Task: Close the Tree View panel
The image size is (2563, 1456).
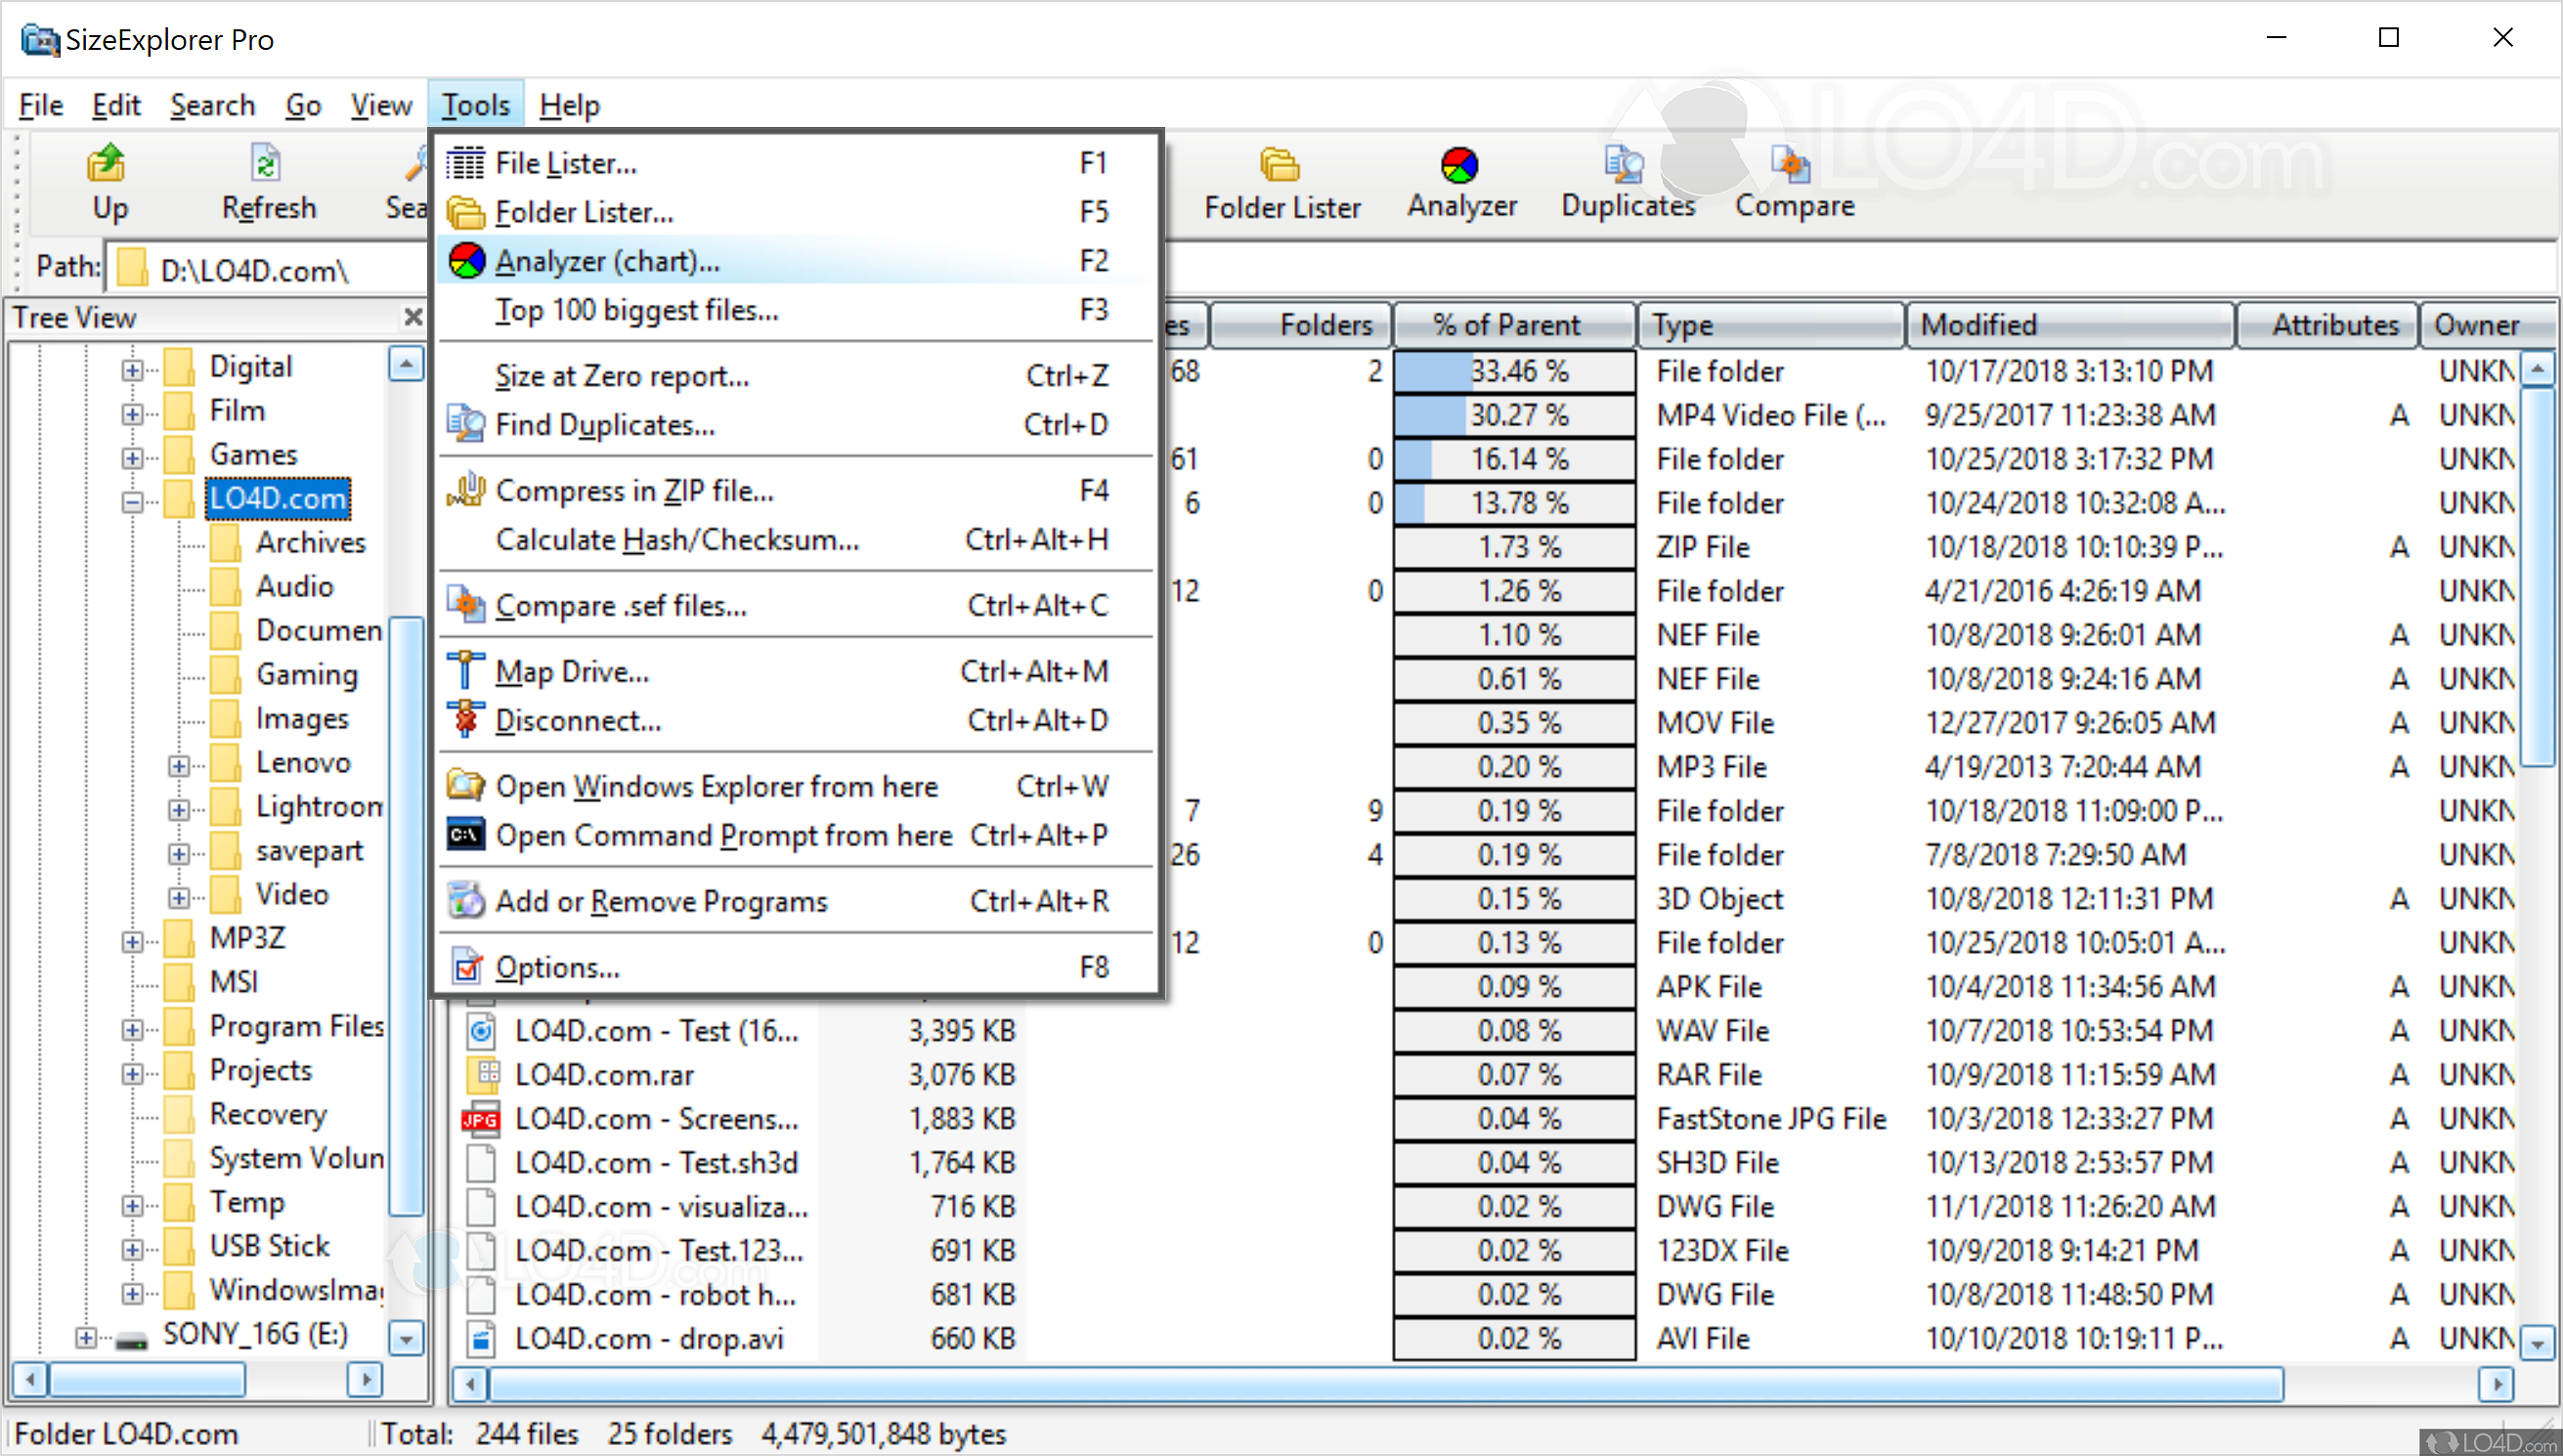Action: (413, 317)
